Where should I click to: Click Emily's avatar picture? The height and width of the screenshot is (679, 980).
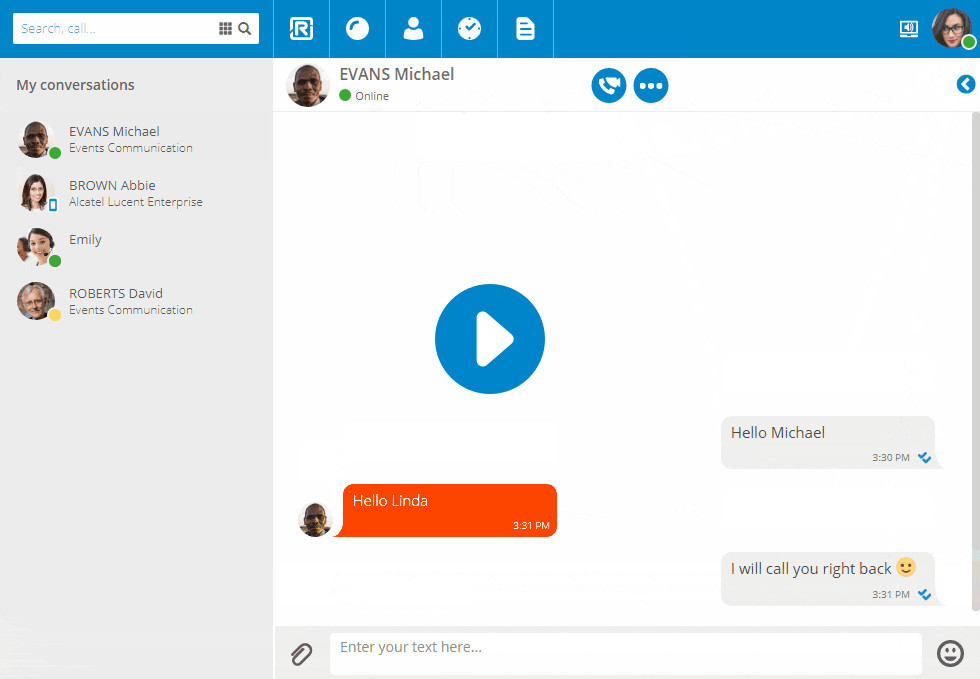(36, 246)
